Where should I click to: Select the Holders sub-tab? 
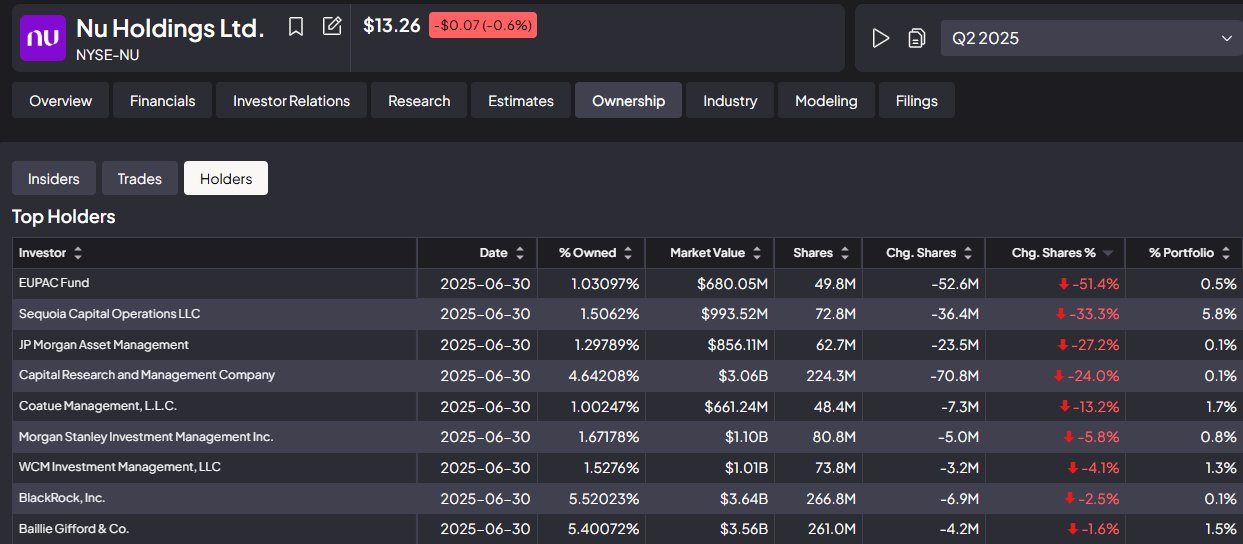(226, 178)
